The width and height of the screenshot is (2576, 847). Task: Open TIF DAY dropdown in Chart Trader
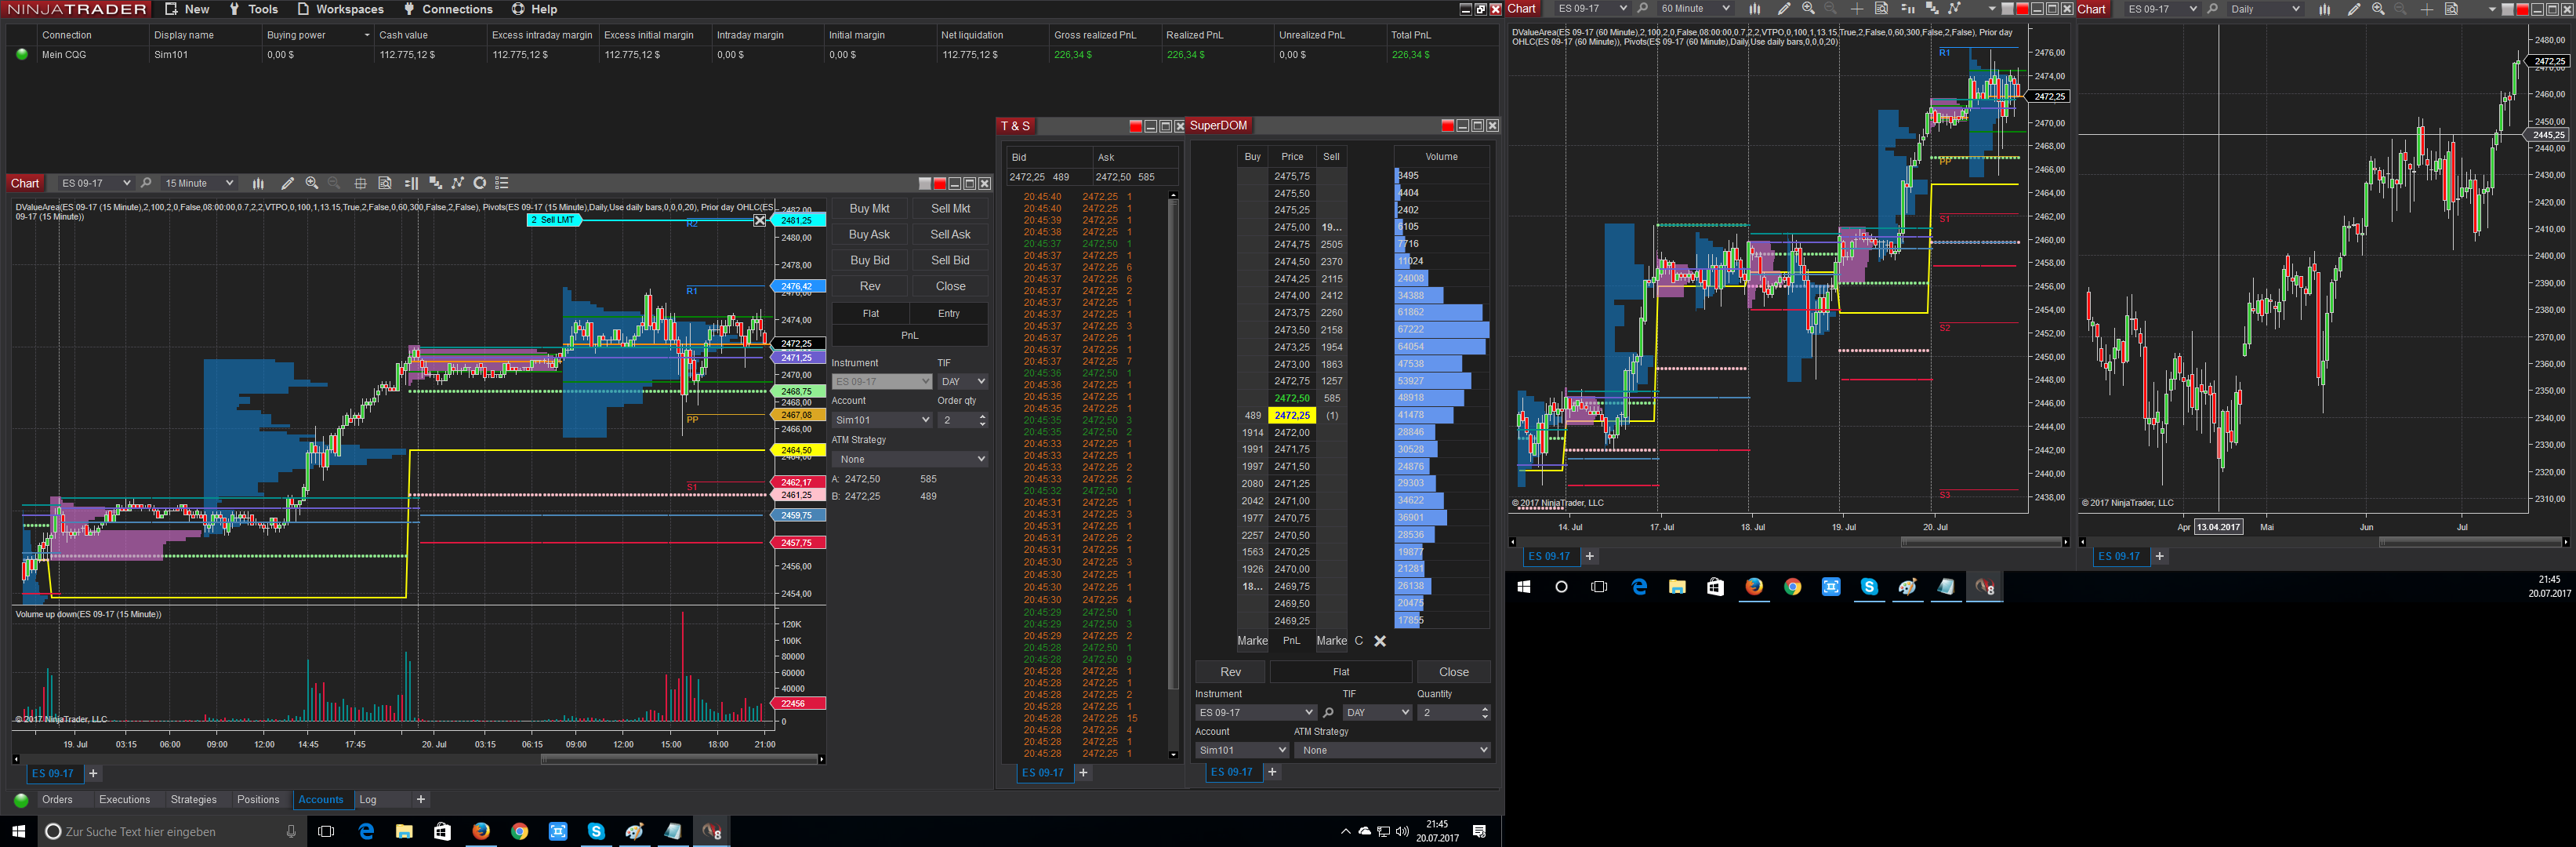click(963, 381)
